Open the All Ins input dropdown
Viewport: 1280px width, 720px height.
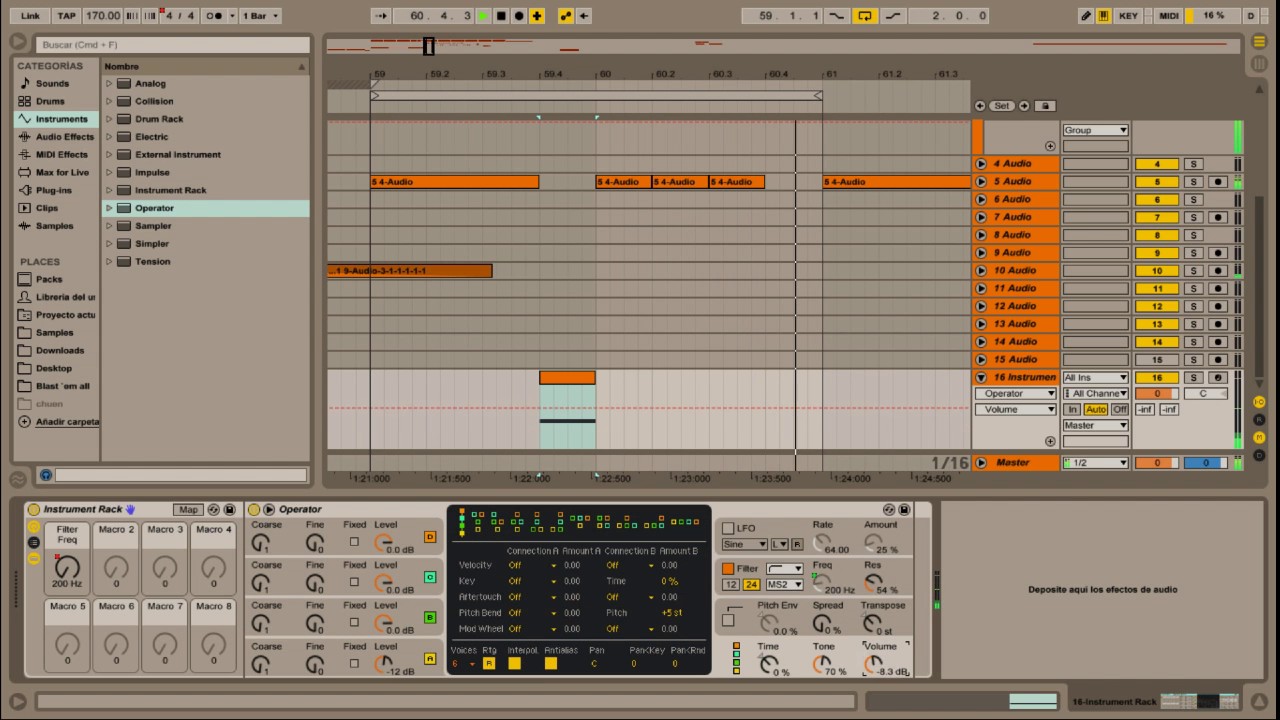tap(1095, 378)
